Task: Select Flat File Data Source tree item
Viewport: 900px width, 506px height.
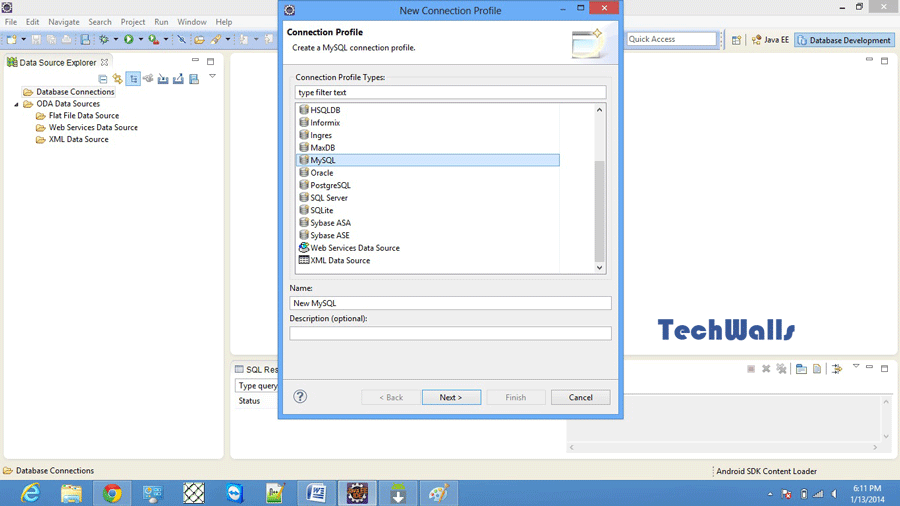Action: point(77,115)
